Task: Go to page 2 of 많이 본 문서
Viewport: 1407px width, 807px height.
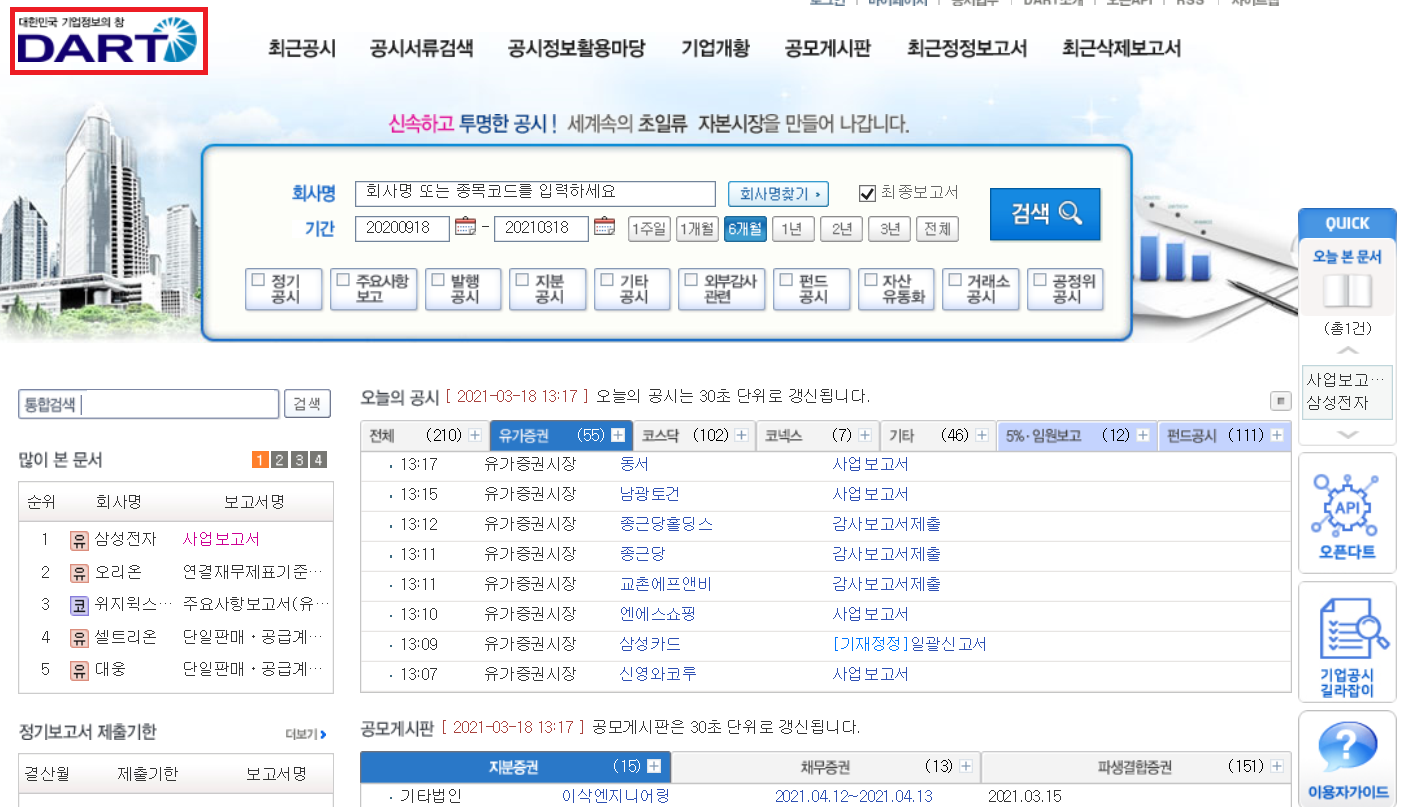Action: [279, 460]
